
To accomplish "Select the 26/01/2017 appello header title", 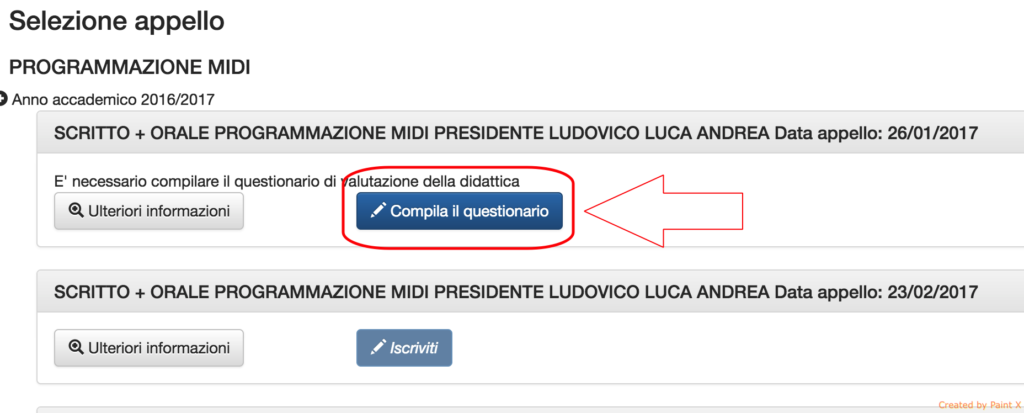I will (x=516, y=134).
